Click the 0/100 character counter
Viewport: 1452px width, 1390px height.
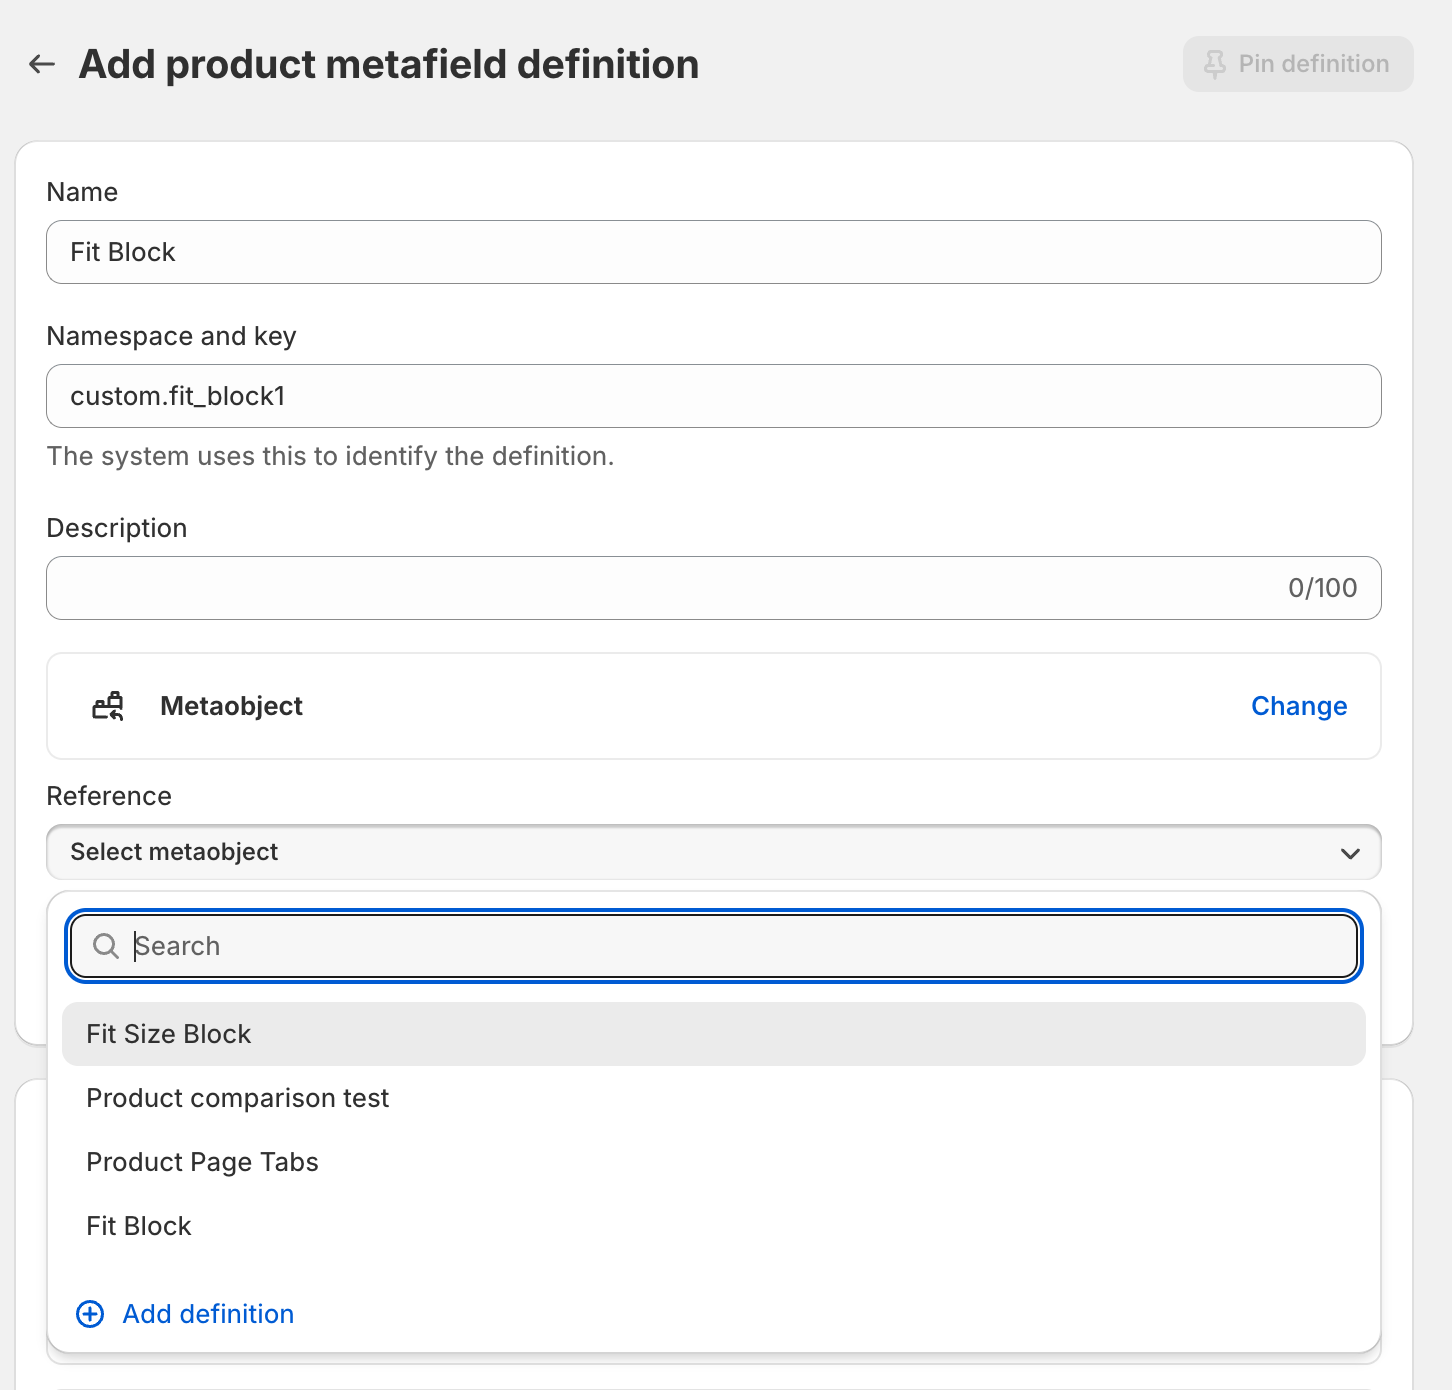1322,588
